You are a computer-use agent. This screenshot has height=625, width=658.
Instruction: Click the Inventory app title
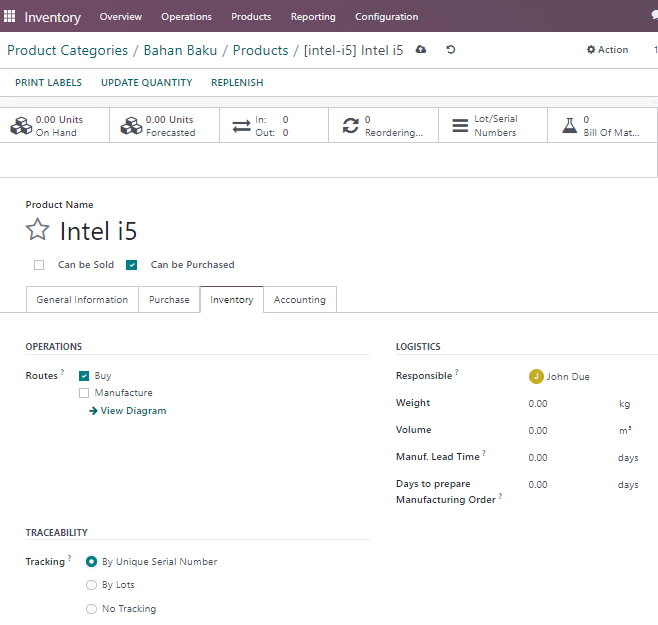[52, 17]
